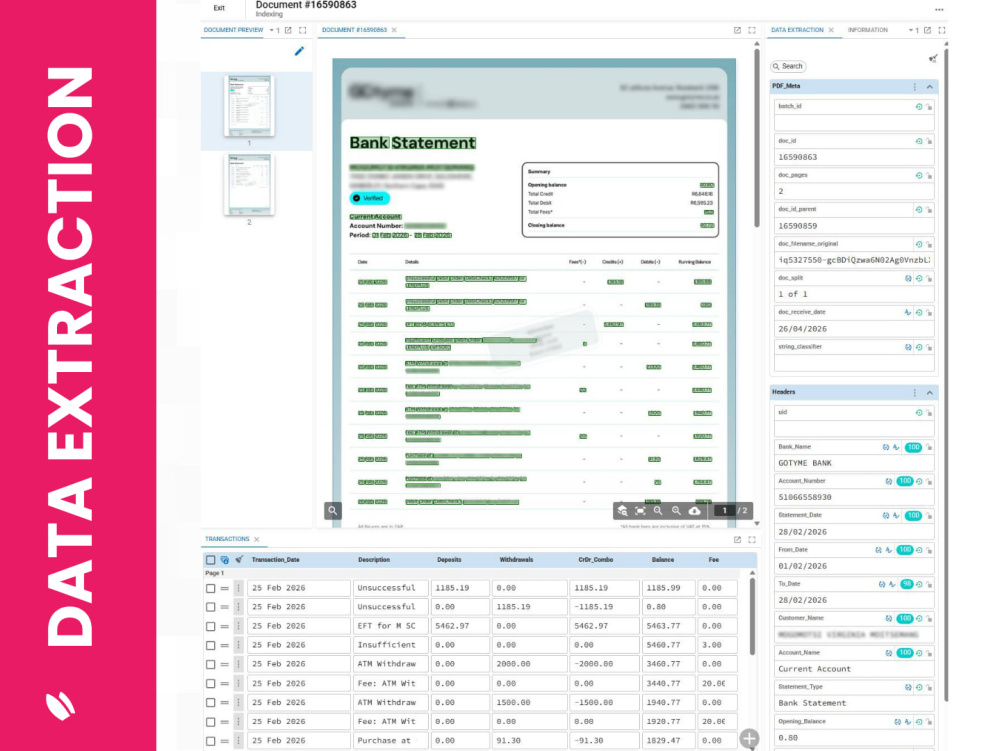Screen dimensions: 1000x751
Task: Click the document inspect icon left of fit-to-screen
Action: pos(622,511)
